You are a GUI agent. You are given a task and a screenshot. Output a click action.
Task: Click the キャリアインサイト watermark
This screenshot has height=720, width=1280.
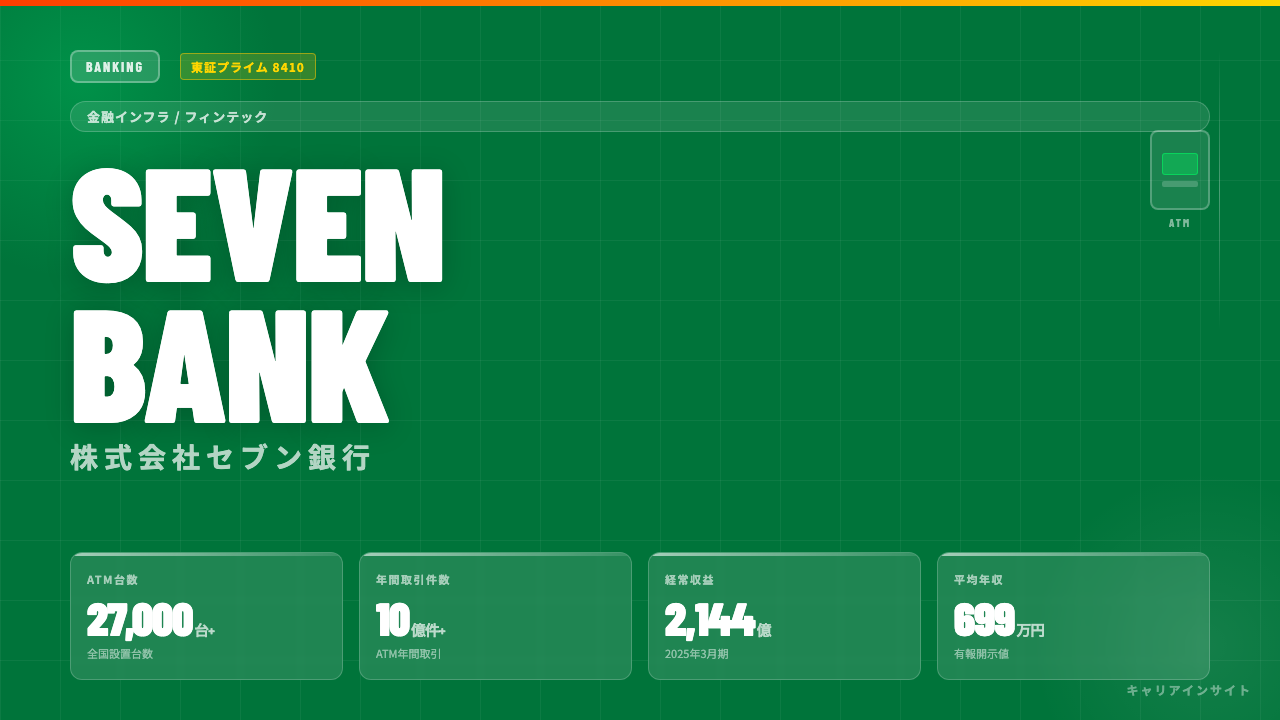point(1188,690)
